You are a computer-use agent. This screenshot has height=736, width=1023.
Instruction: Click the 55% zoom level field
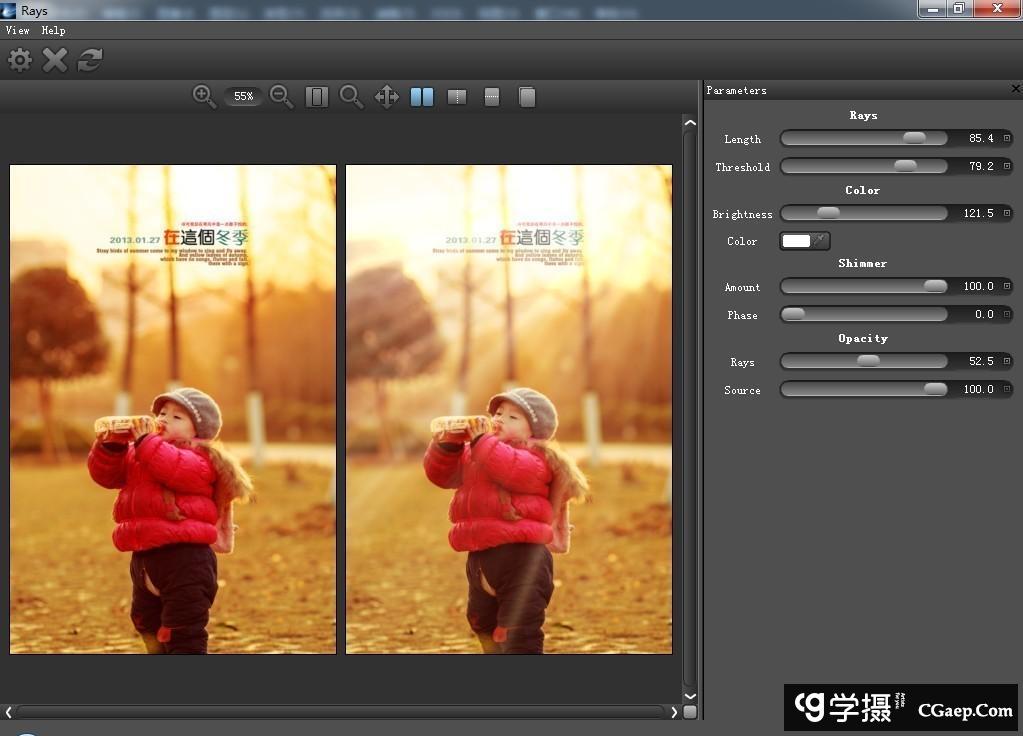point(243,96)
